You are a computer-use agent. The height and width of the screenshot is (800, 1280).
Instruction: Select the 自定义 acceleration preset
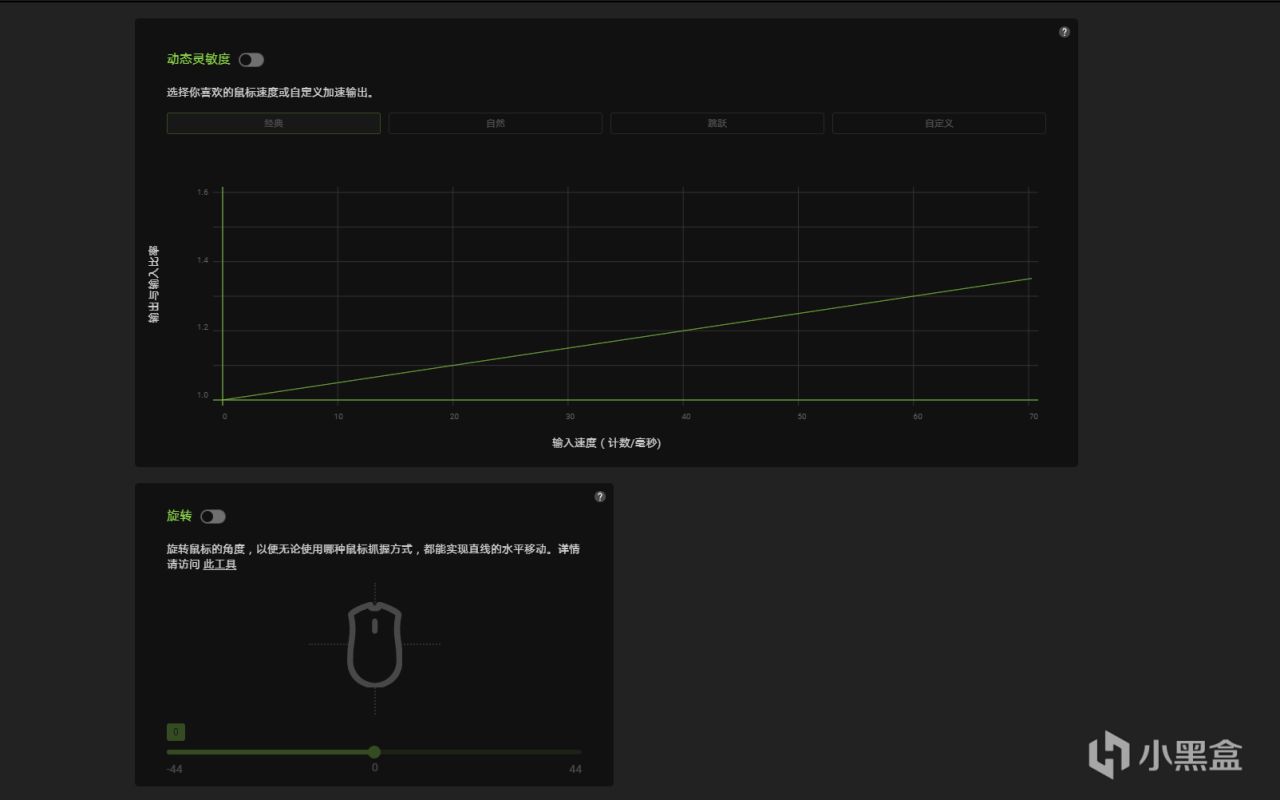939,123
